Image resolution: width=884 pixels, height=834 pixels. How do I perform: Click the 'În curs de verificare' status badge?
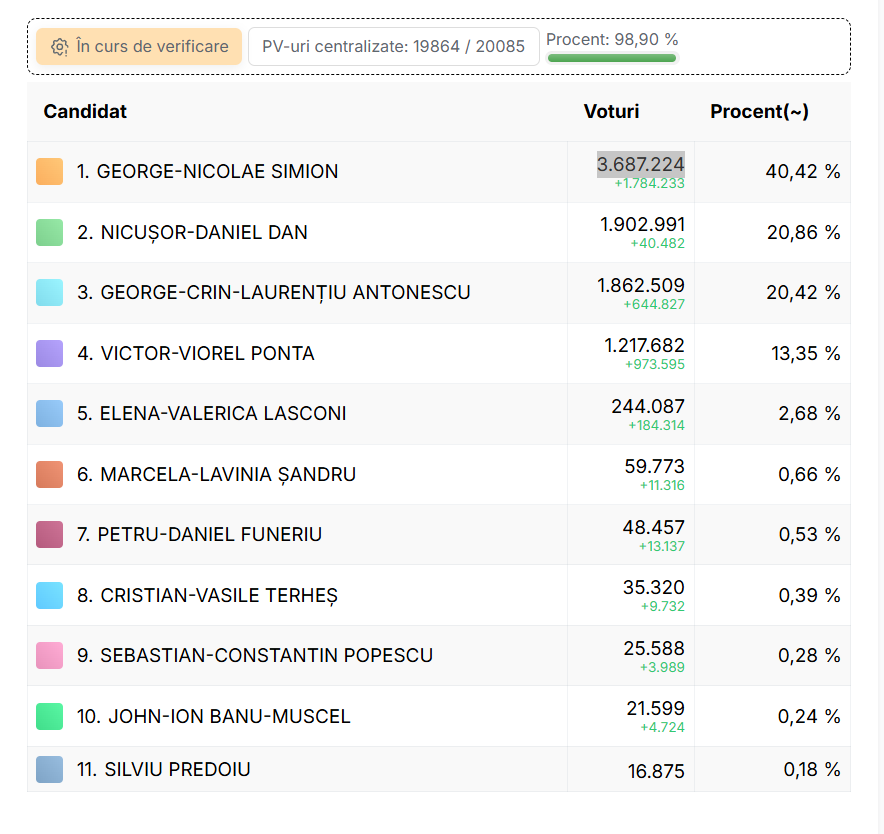click(139, 47)
